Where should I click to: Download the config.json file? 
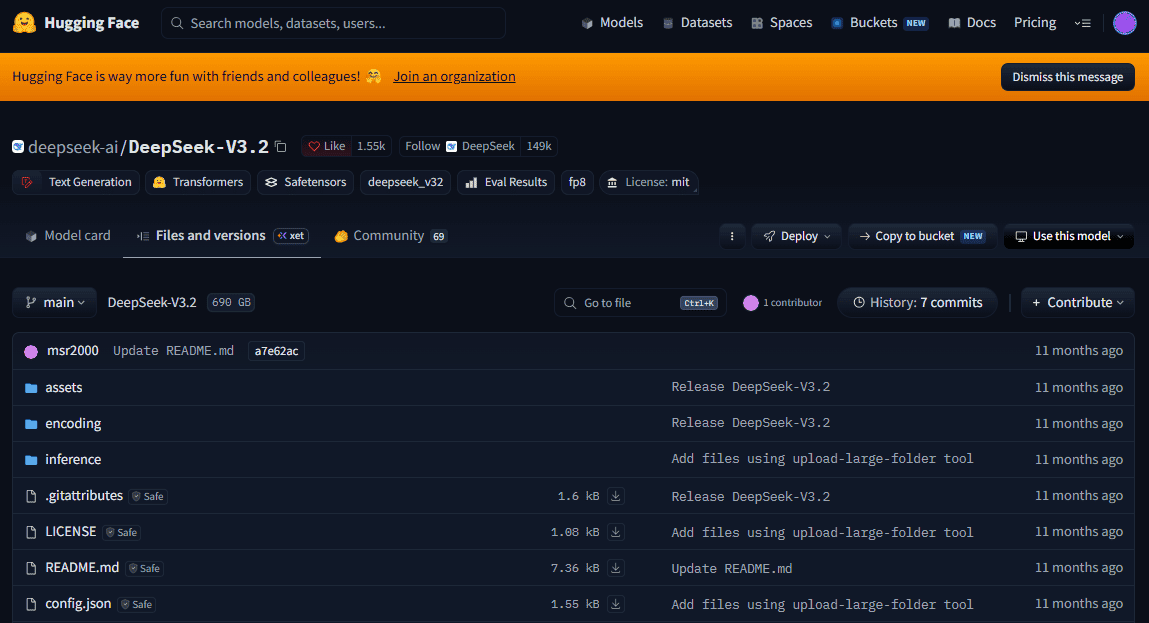point(616,604)
